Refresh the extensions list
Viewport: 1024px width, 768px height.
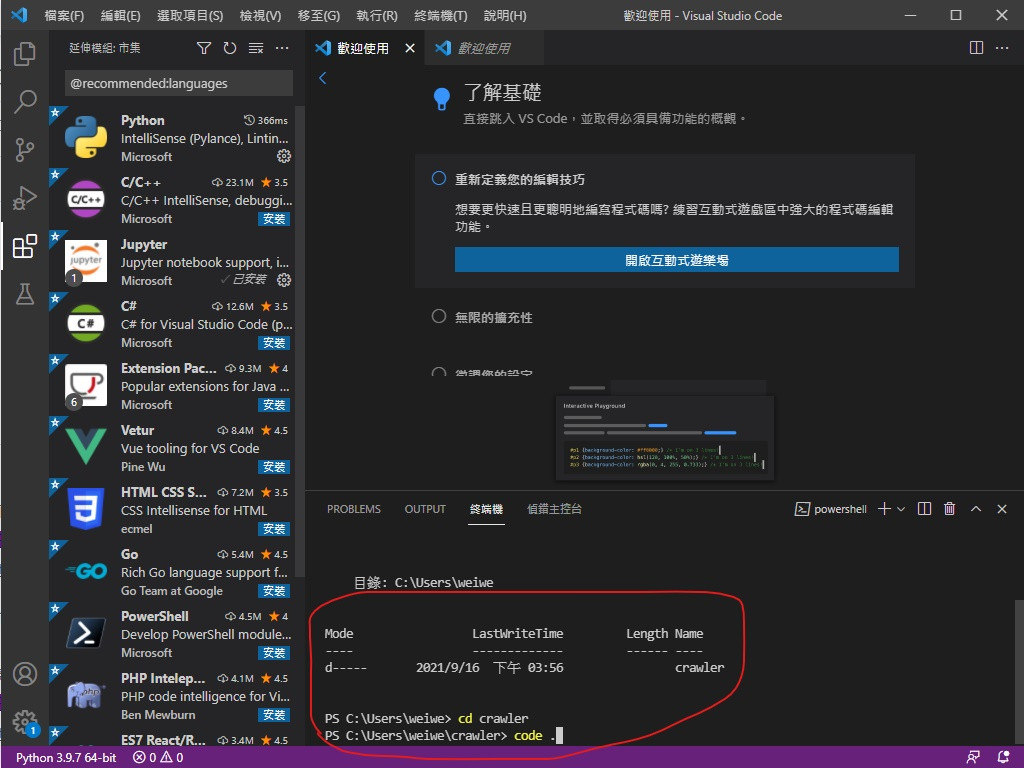[x=230, y=48]
